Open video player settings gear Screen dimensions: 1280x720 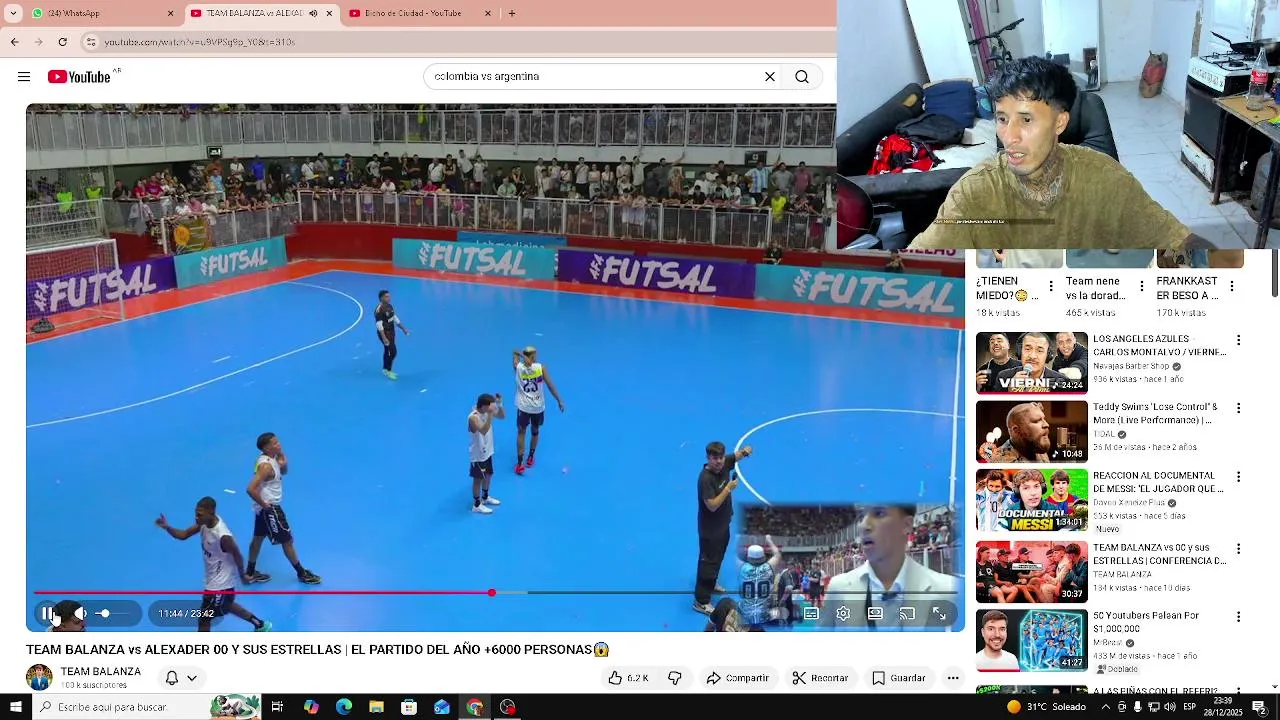click(x=843, y=613)
